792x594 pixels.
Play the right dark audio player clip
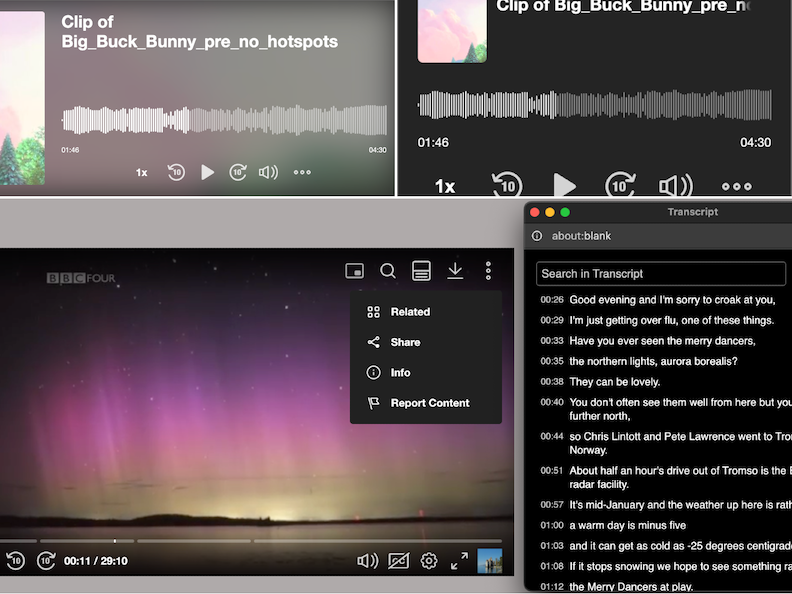coord(564,185)
